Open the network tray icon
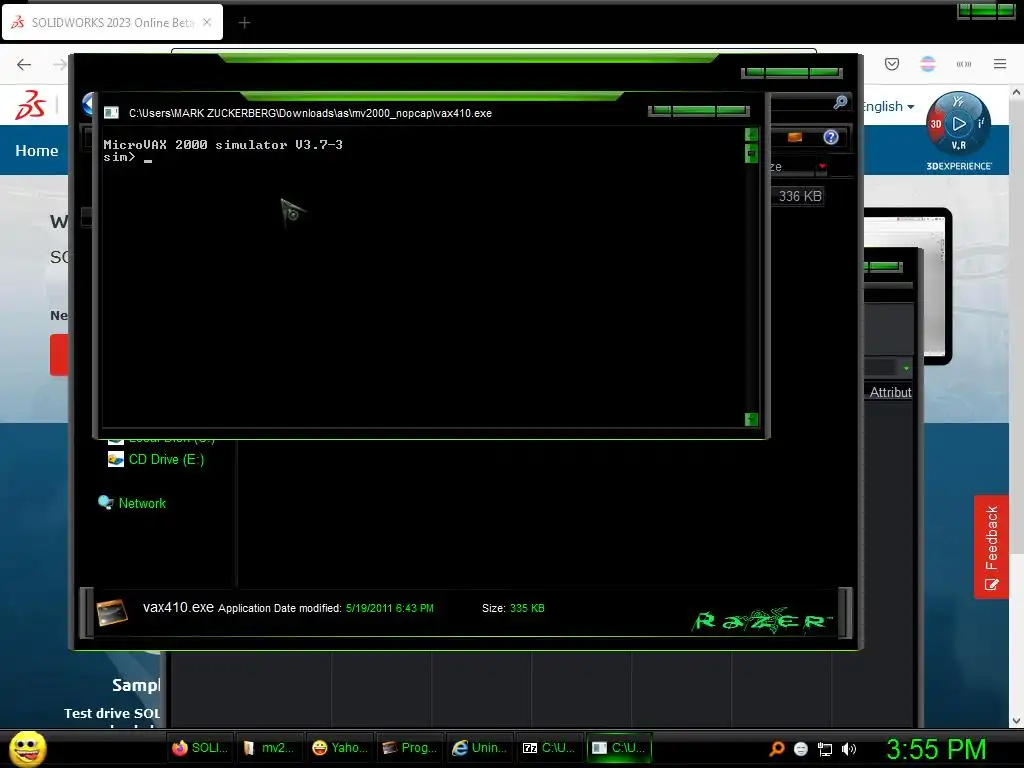Screen dimensions: 1024x768 [825, 749]
